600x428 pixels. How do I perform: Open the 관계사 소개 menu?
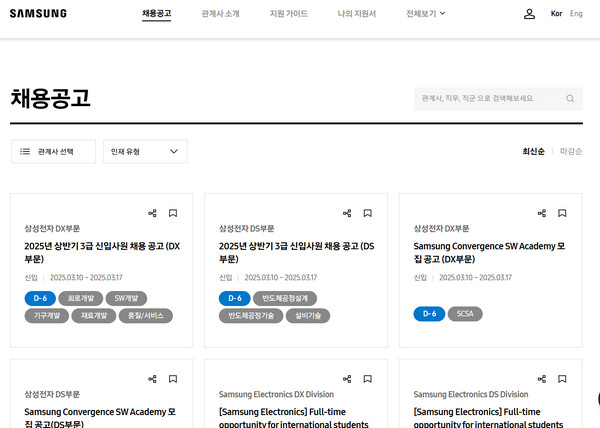click(220, 14)
